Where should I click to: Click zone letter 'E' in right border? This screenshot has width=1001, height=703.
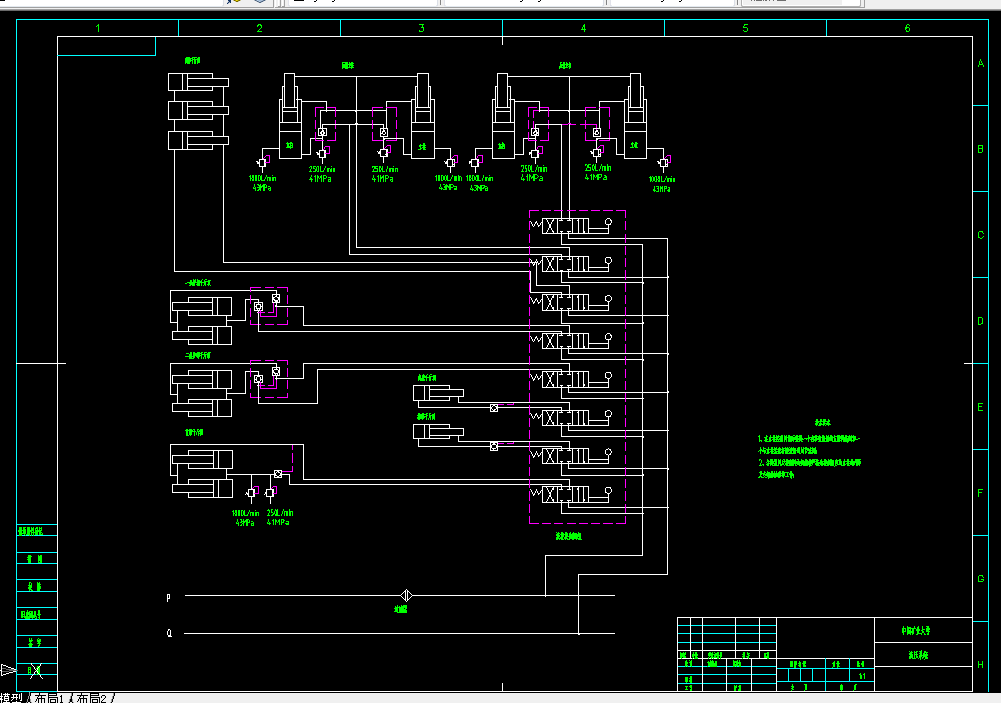click(x=981, y=407)
